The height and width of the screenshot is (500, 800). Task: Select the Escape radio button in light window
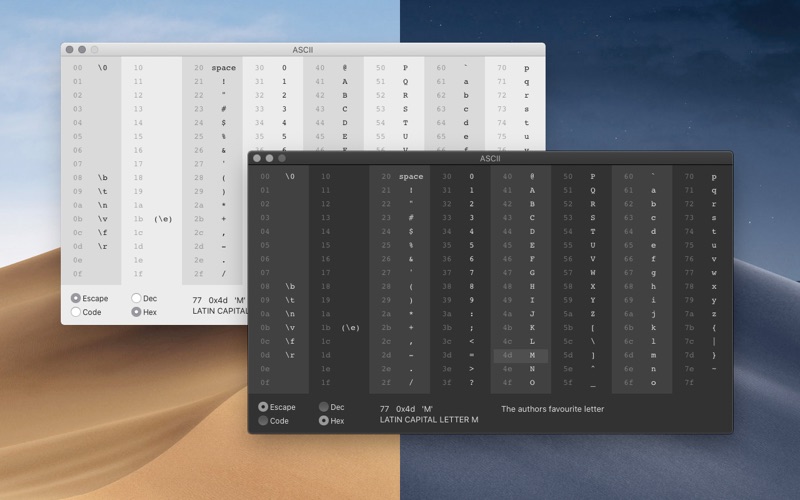click(x=76, y=298)
